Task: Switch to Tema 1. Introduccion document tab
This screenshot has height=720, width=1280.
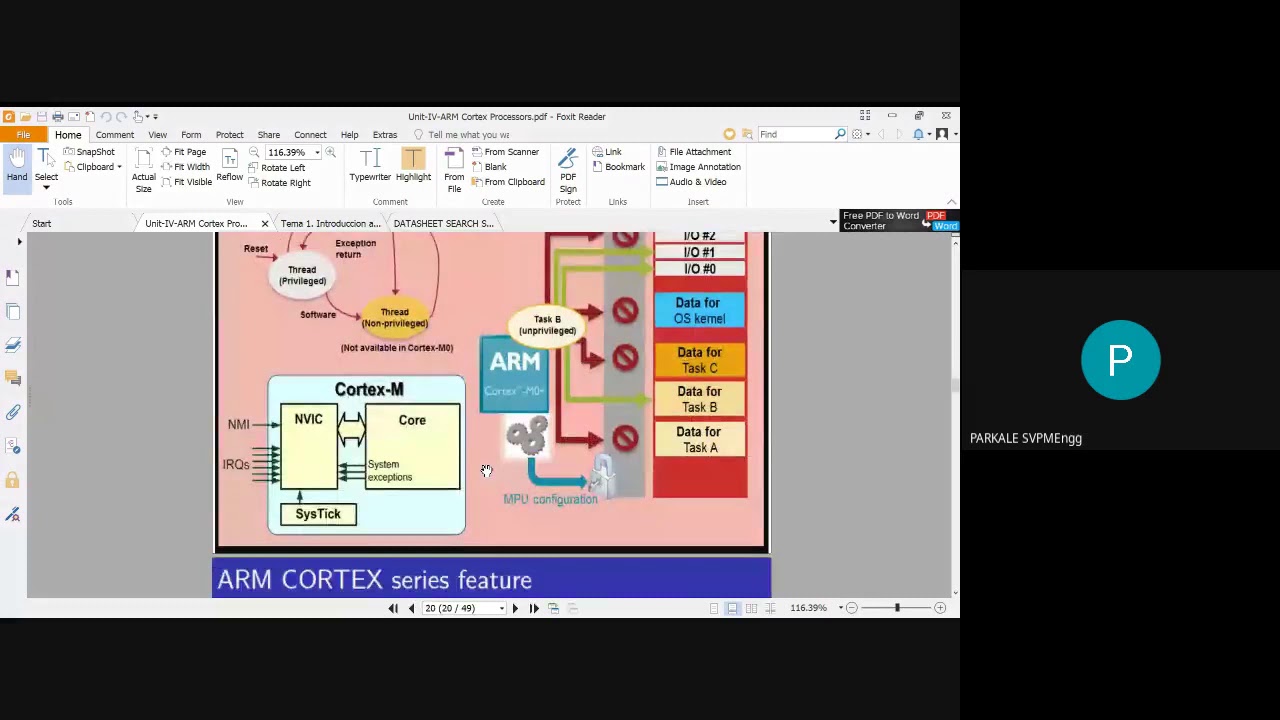Action: point(330,223)
